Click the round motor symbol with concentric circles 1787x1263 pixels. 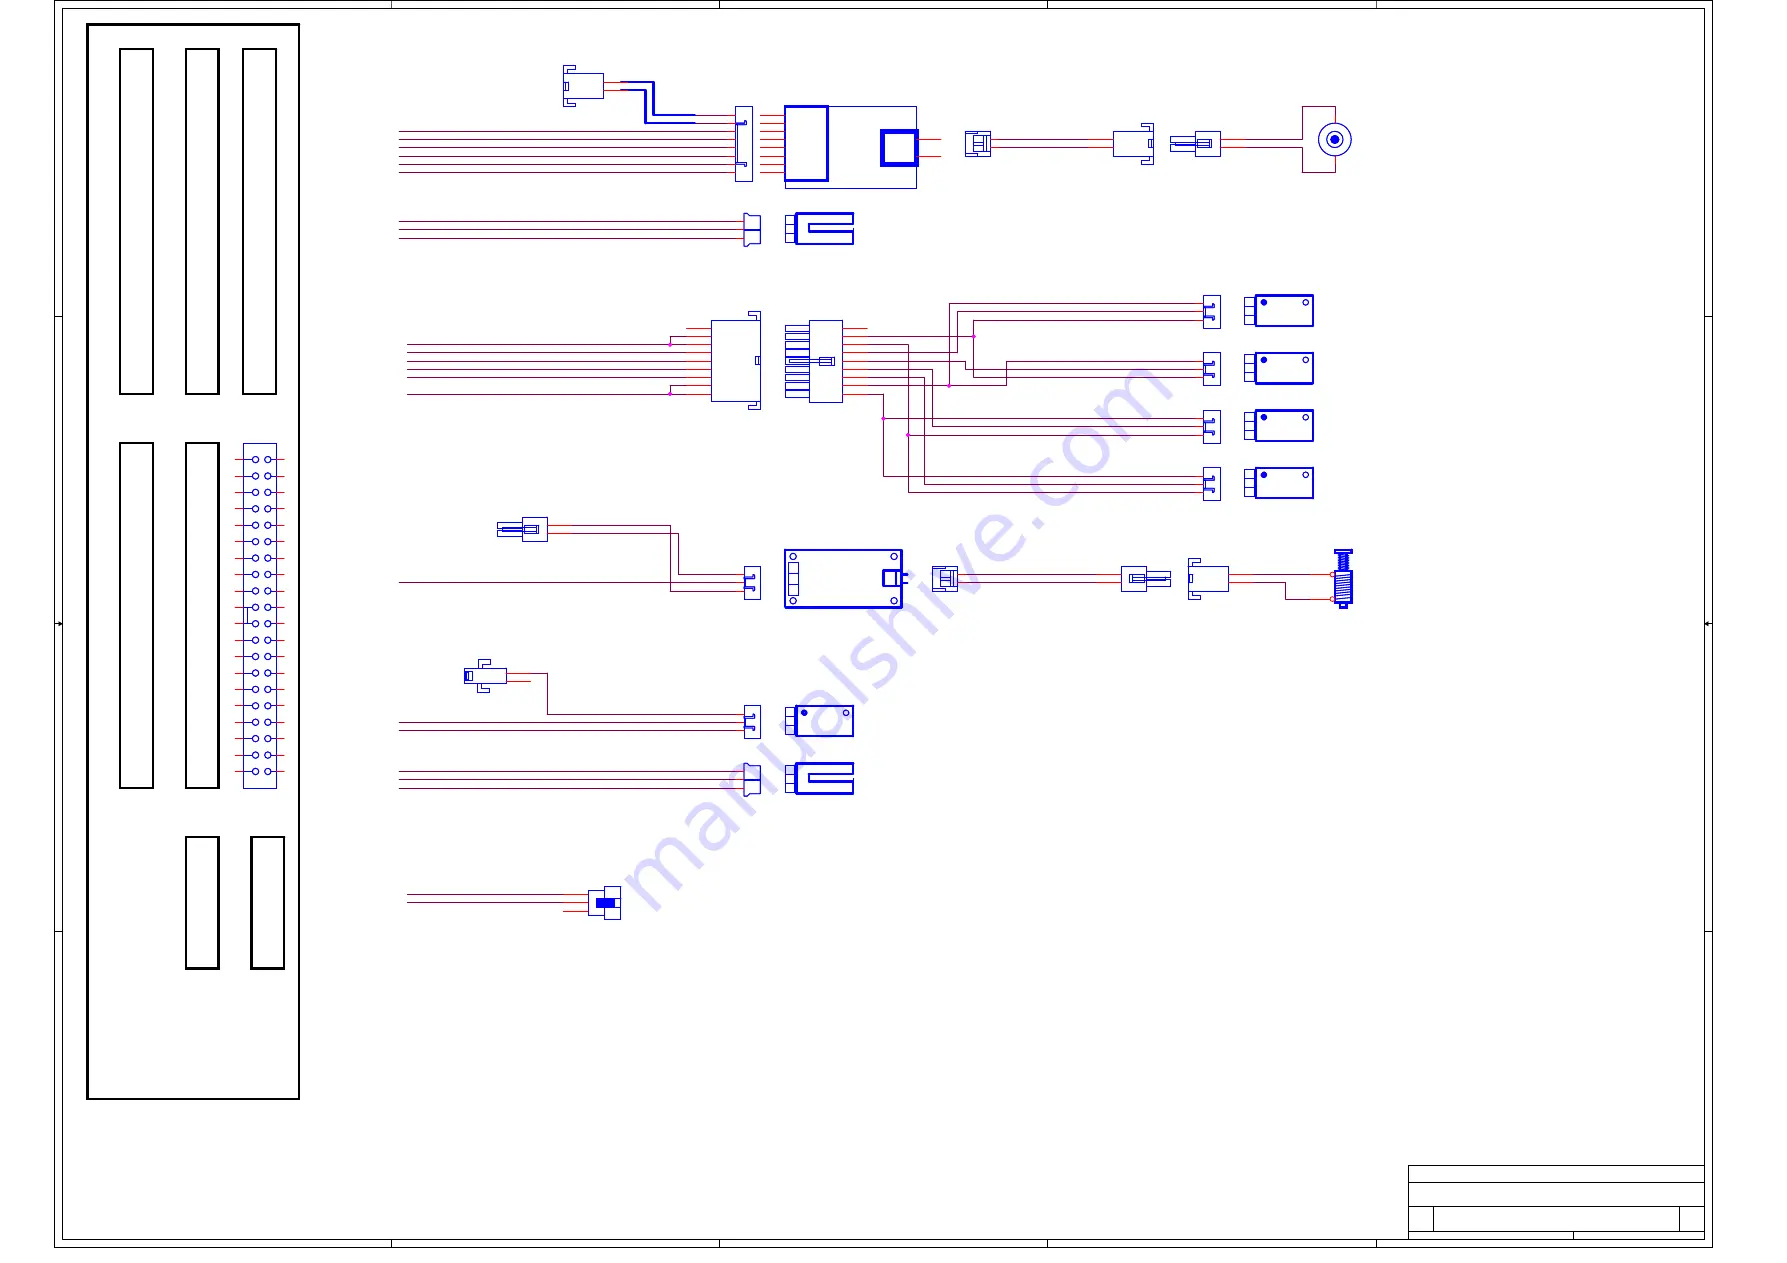[1334, 140]
